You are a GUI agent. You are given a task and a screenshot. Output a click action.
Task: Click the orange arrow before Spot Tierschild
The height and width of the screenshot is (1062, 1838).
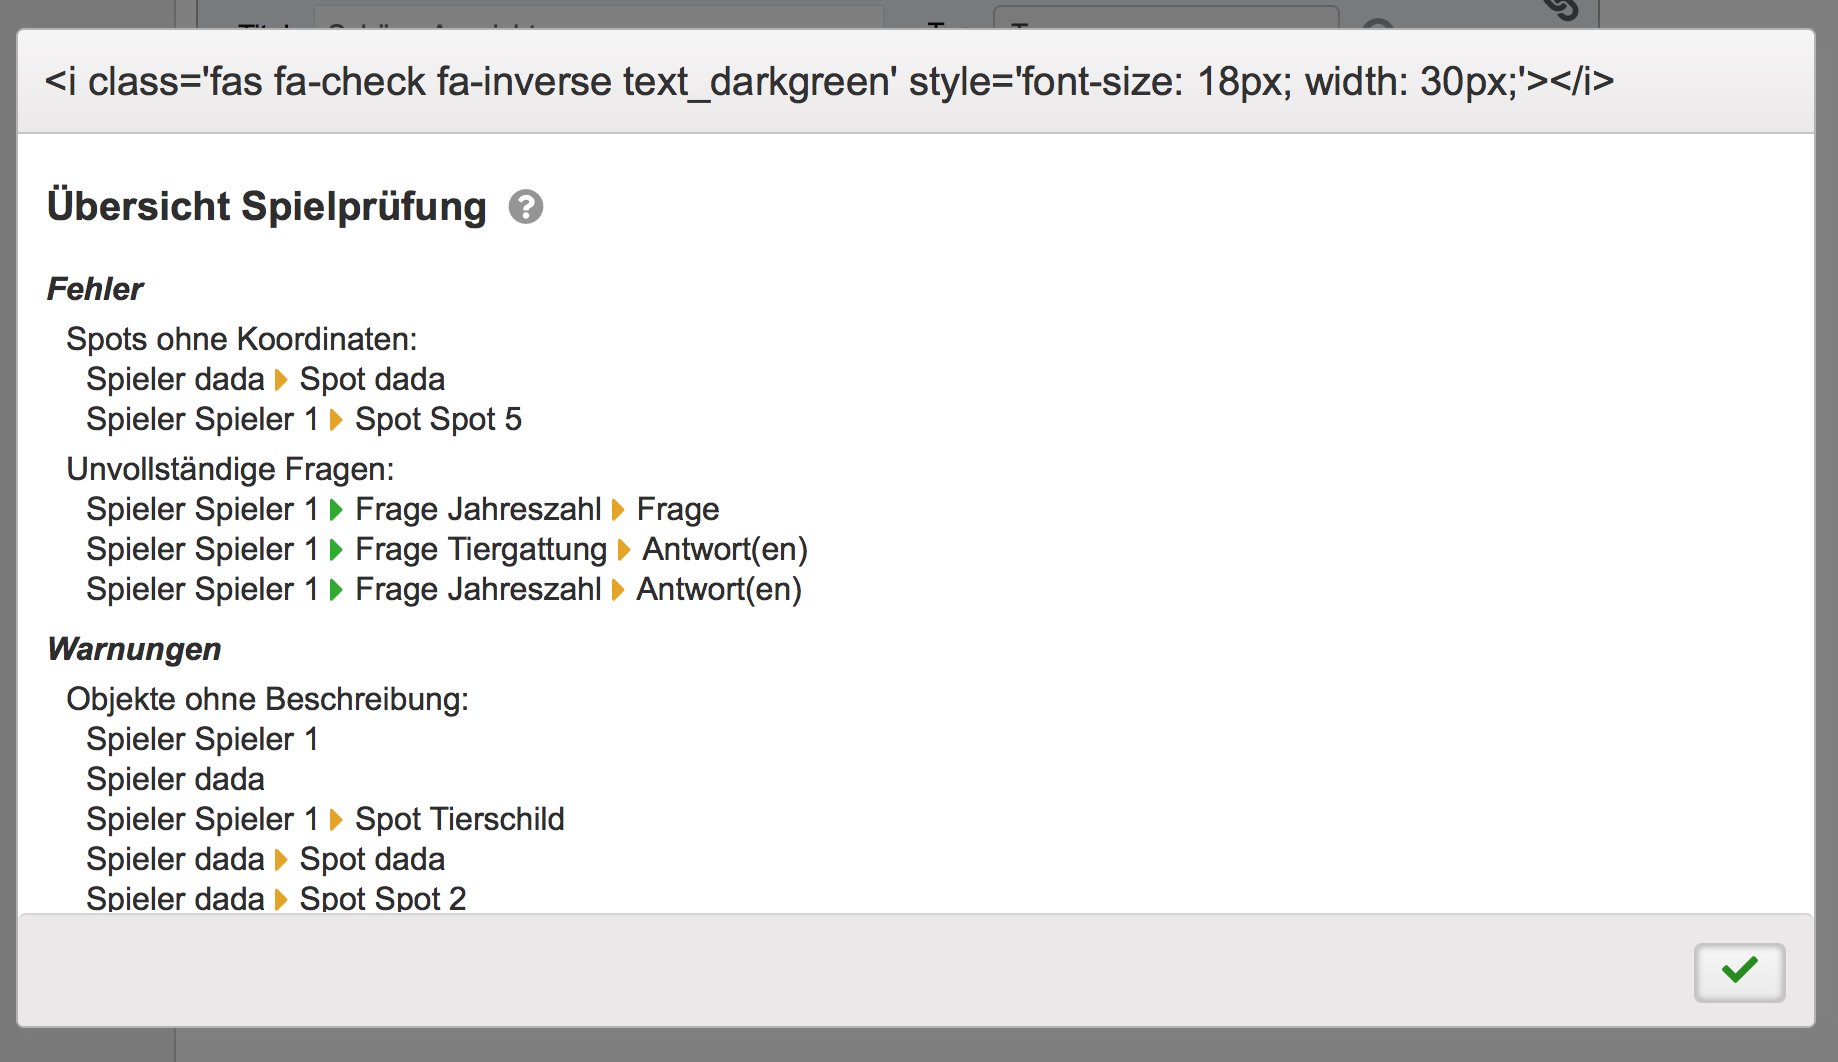pyautogui.click(x=336, y=820)
